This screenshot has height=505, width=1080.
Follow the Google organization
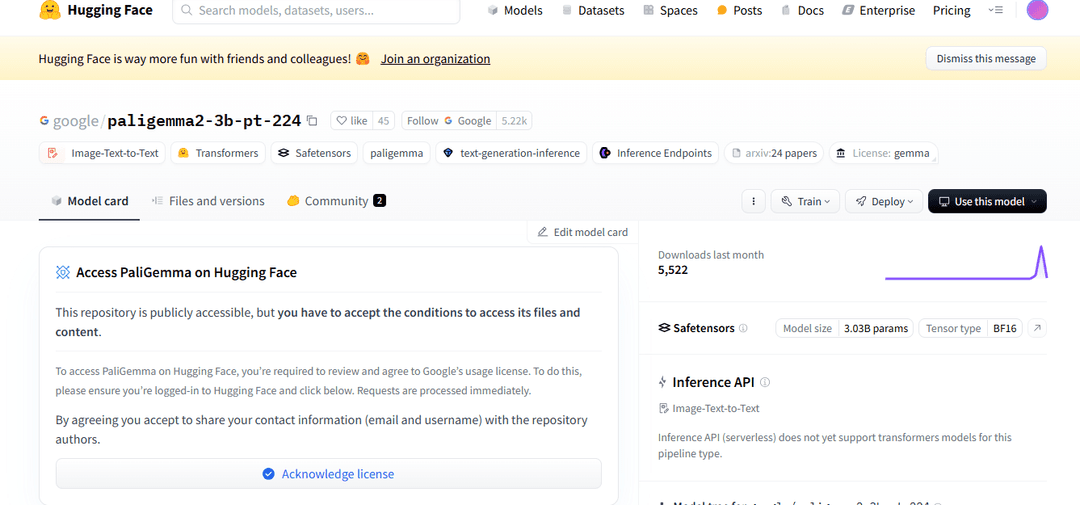click(x=449, y=121)
